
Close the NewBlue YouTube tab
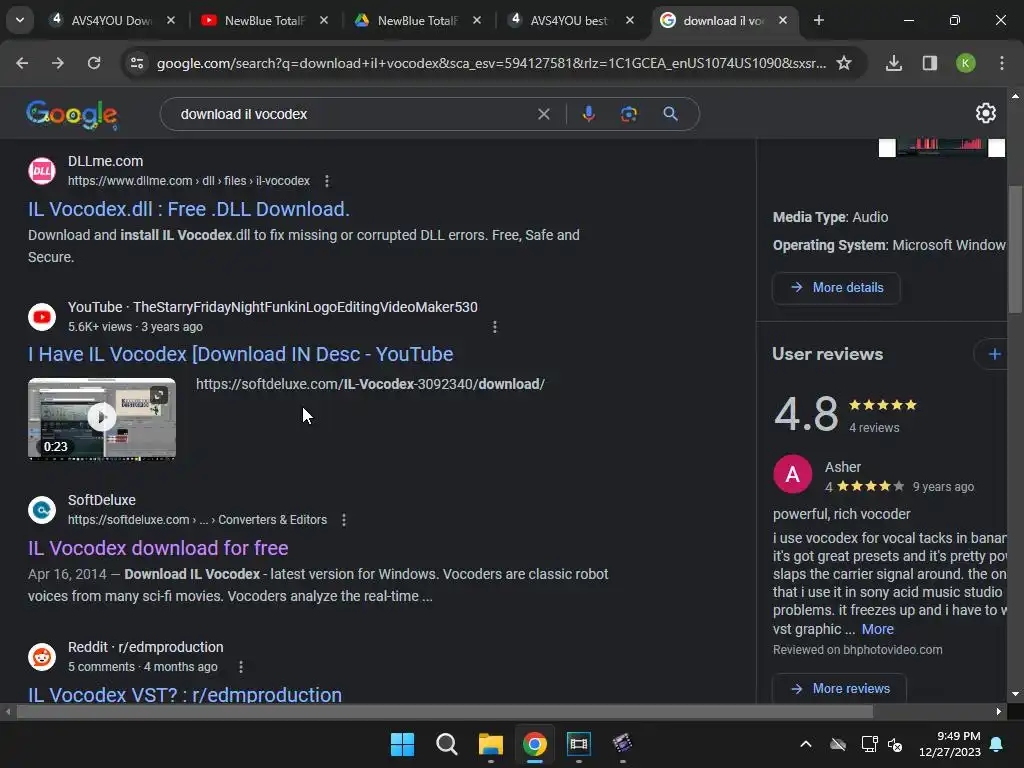point(324,20)
